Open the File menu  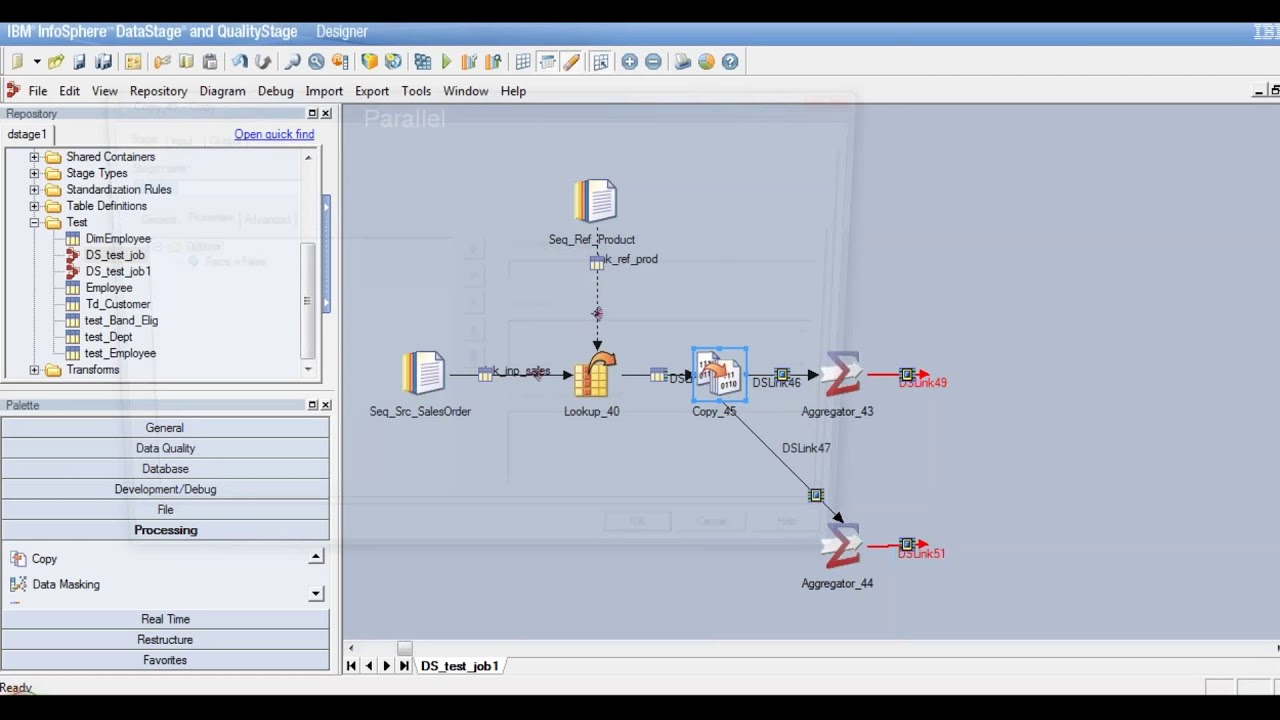[x=37, y=91]
